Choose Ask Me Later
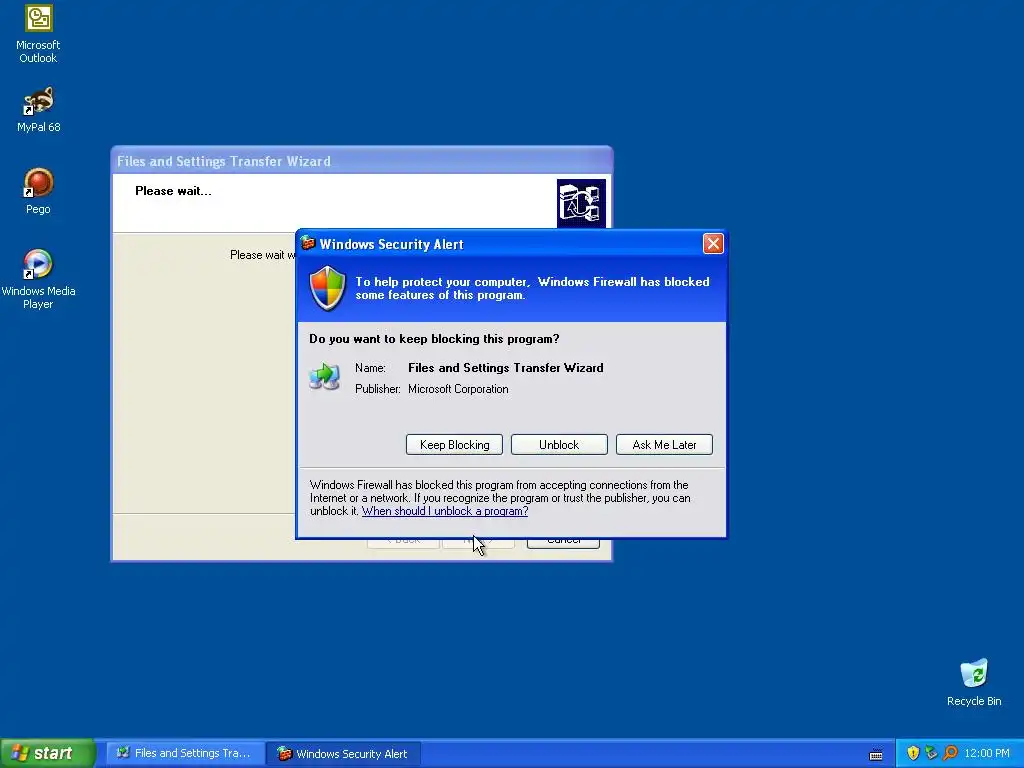The width and height of the screenshot is (1024, 768). (x=664, y=445)
